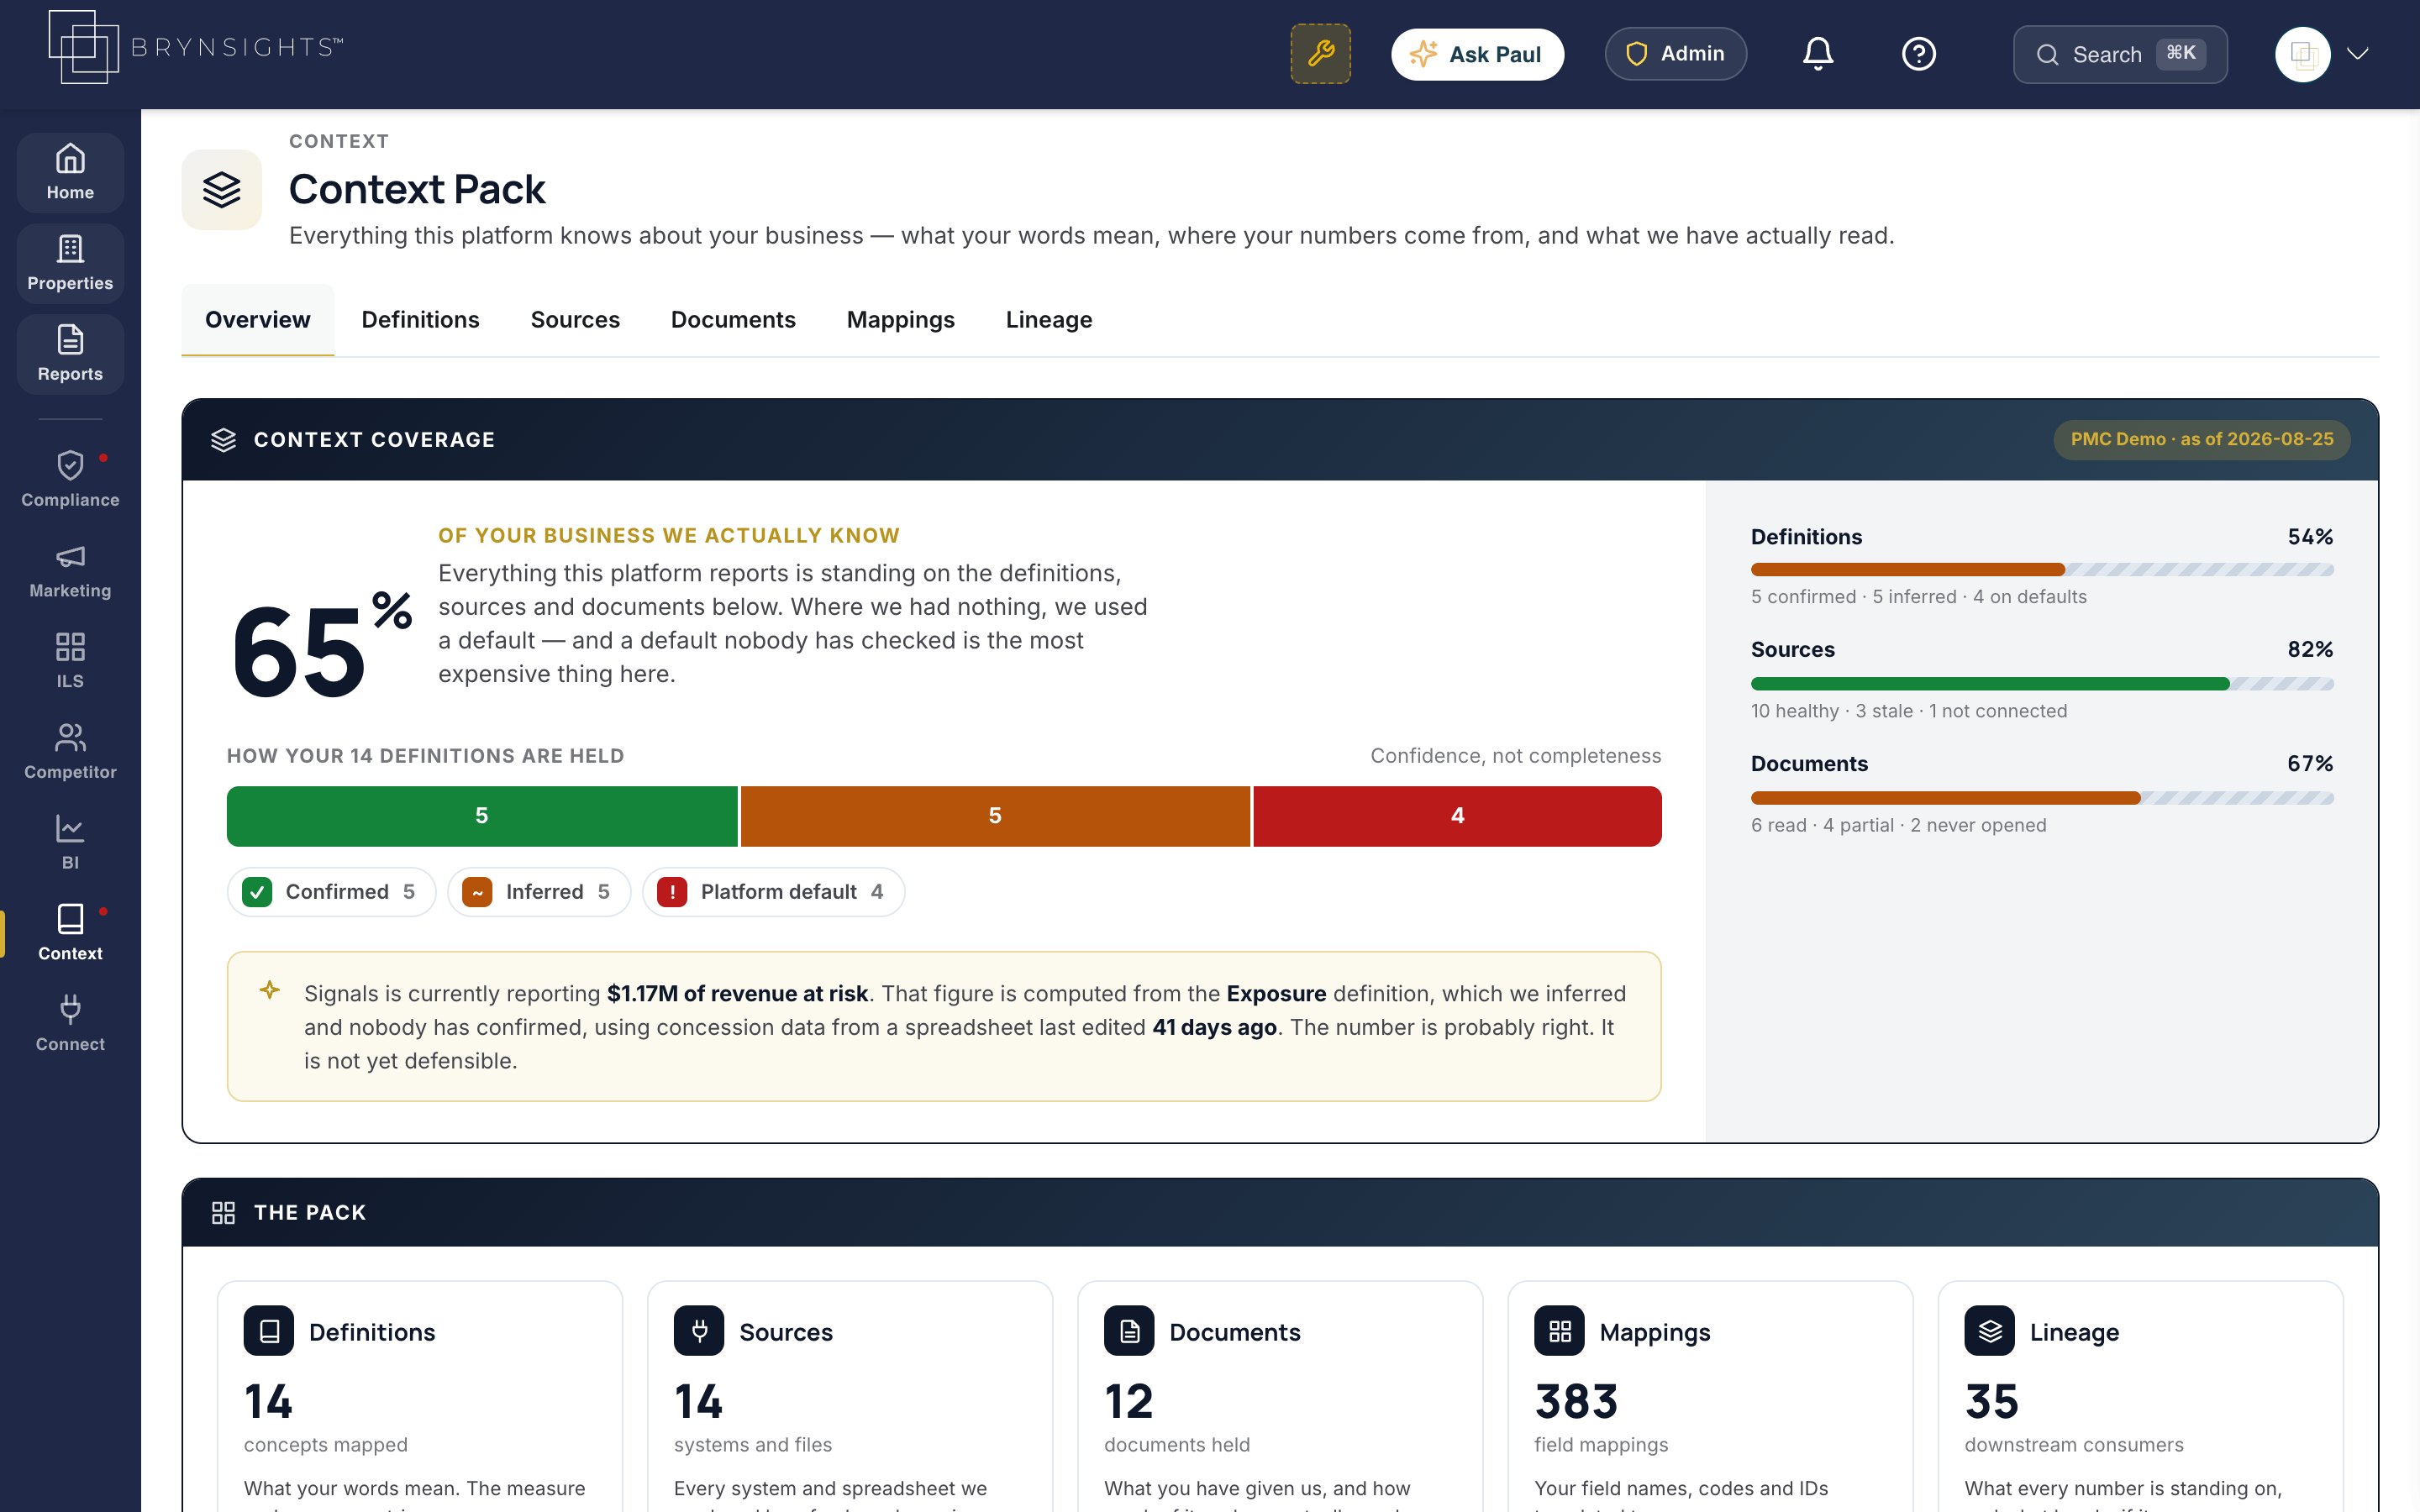Viewport: 2420px width, 1512px height.
Task: Click the Sources 82% progress bar
Action: [2042, 684]
